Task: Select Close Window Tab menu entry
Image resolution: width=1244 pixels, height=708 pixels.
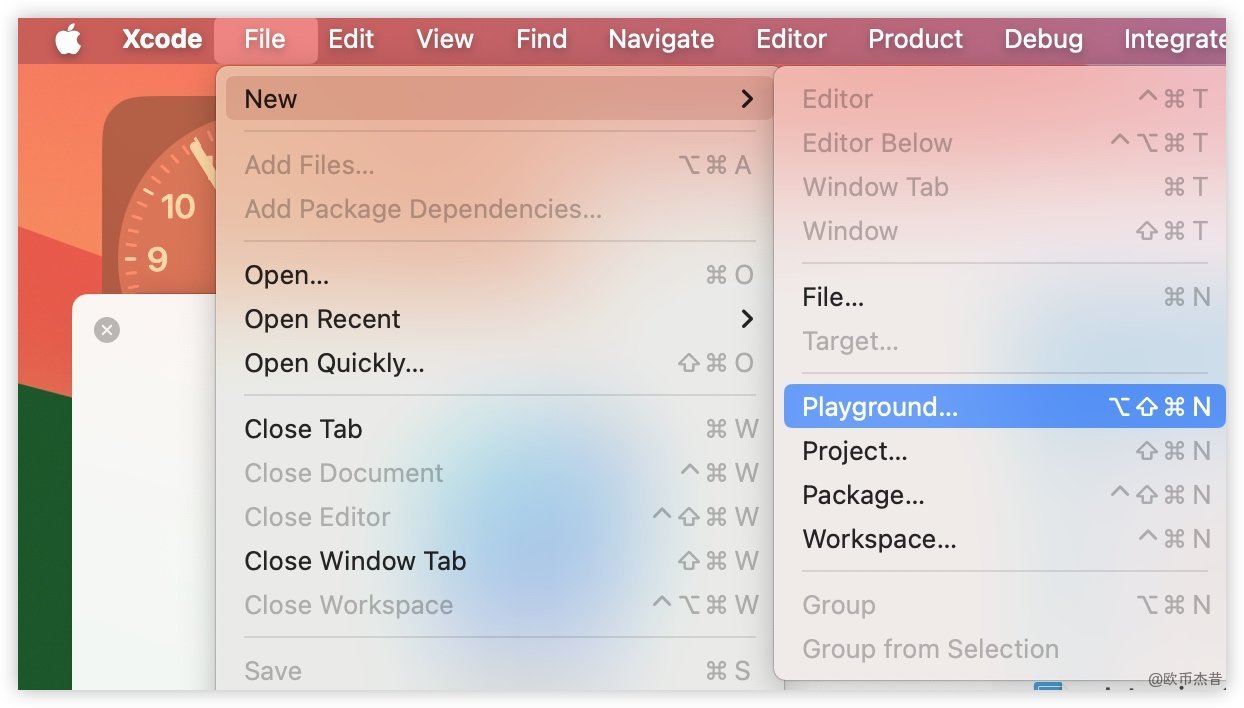Action: [355, 561]
